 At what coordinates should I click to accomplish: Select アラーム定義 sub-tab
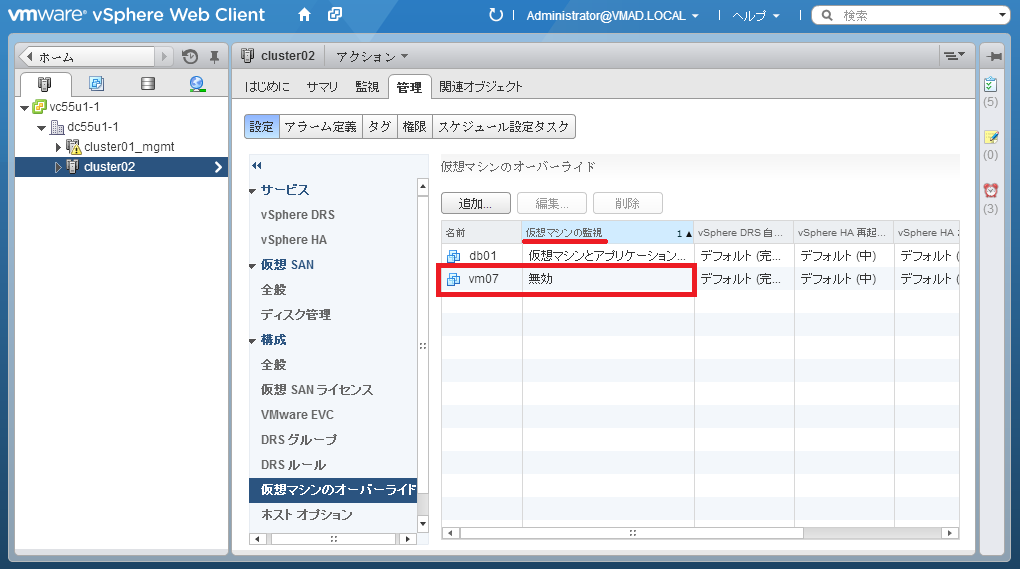click(x=321, y=127)
